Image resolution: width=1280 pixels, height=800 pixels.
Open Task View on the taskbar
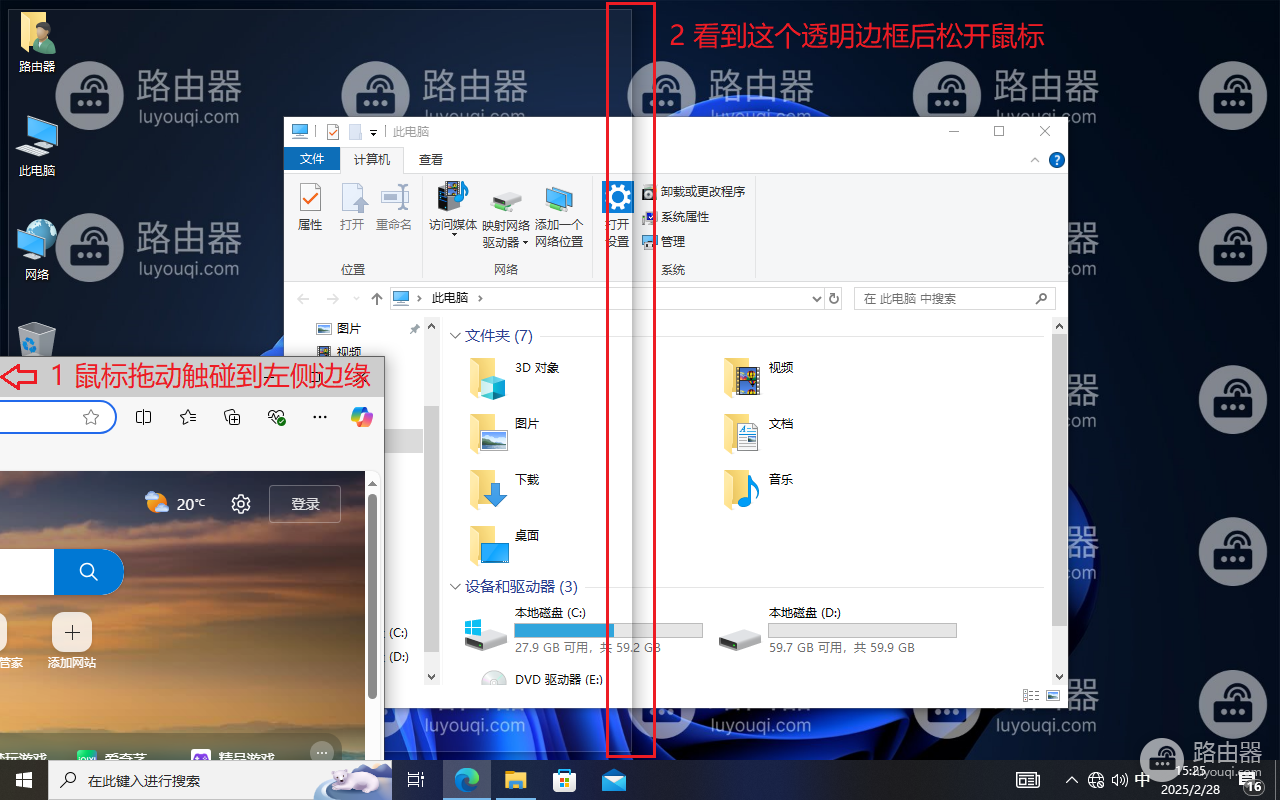point(416,780)
